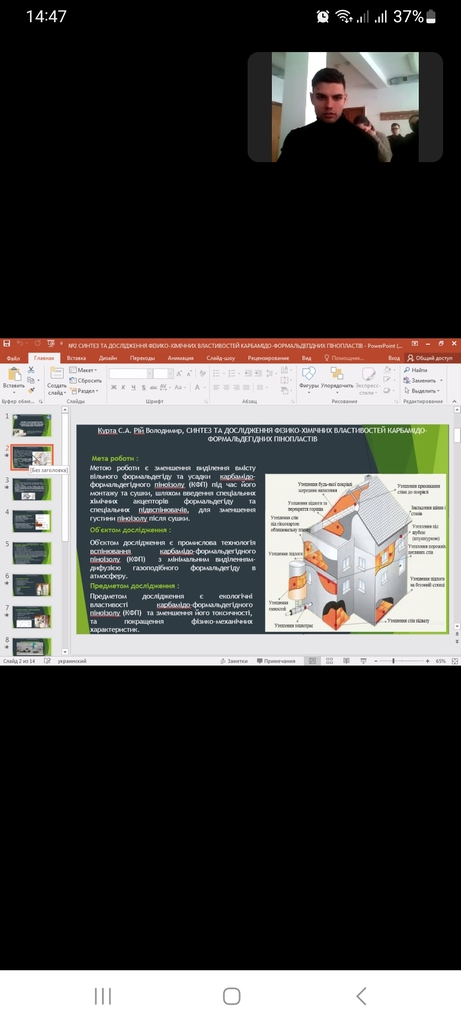Toggle bold Ж formatting
The image size is (461, 1024).
tap(114, 387)
